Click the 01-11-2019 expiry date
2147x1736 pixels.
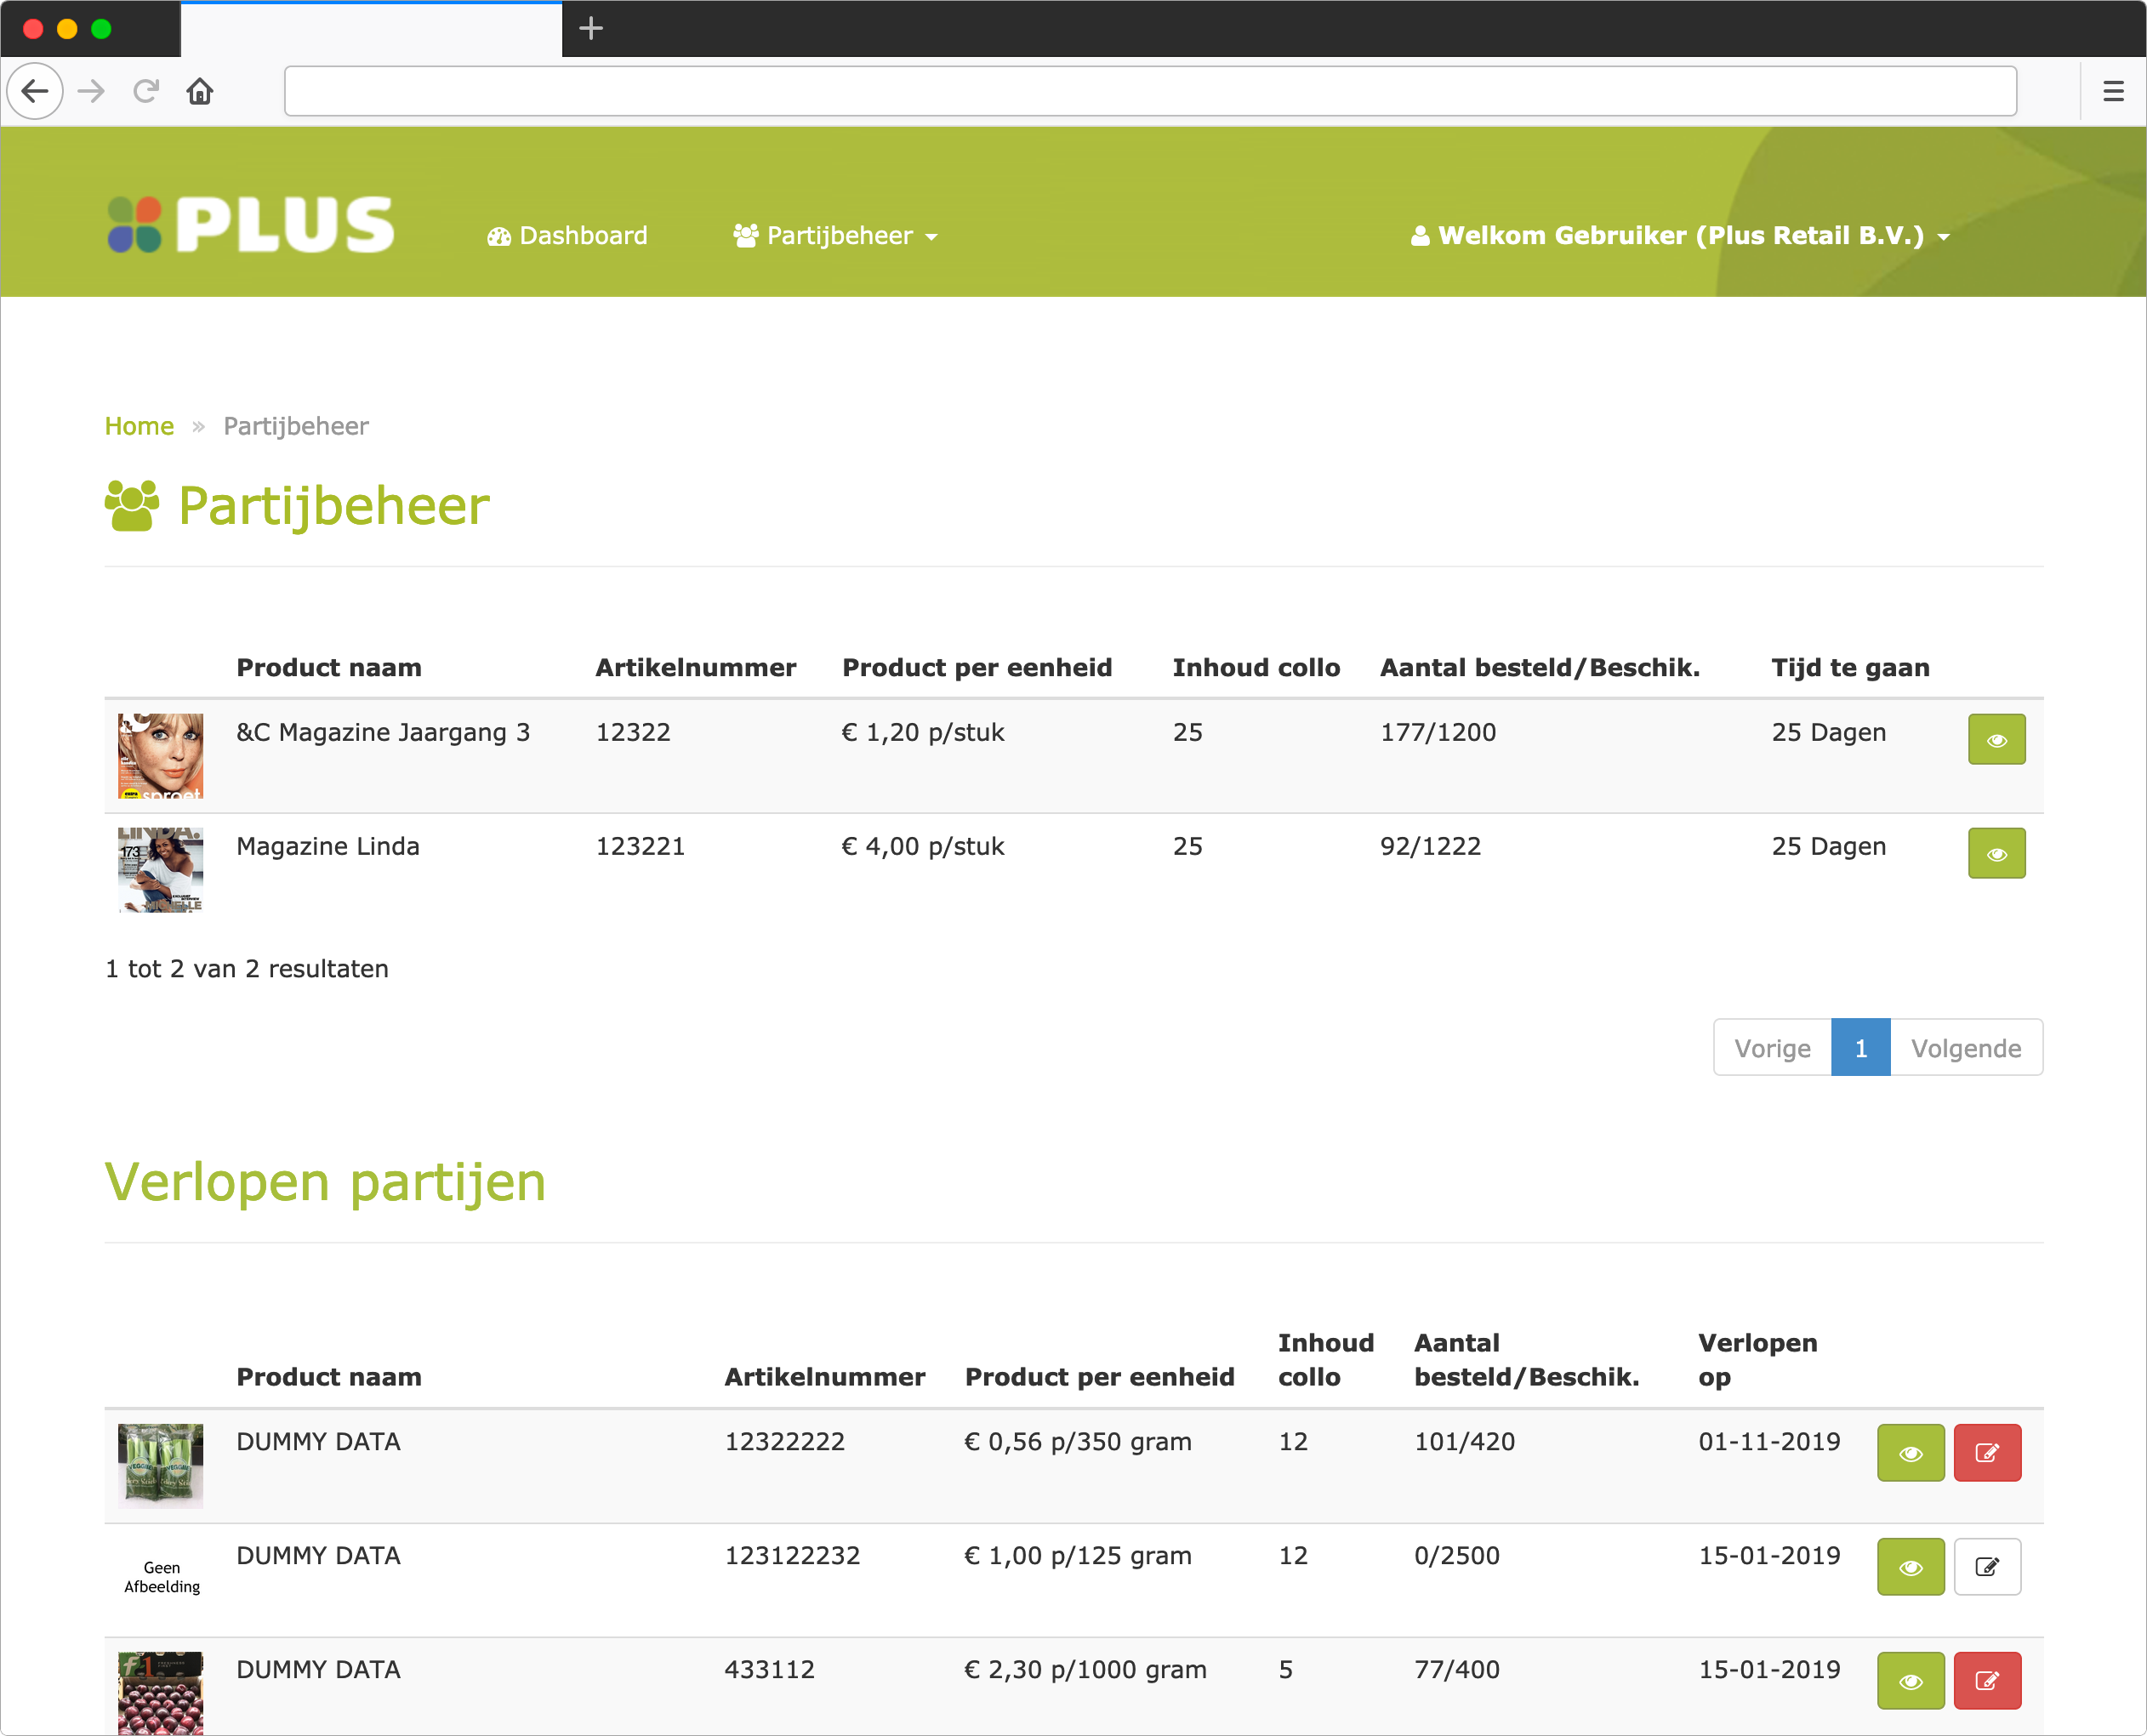tap(1769, 1441)
